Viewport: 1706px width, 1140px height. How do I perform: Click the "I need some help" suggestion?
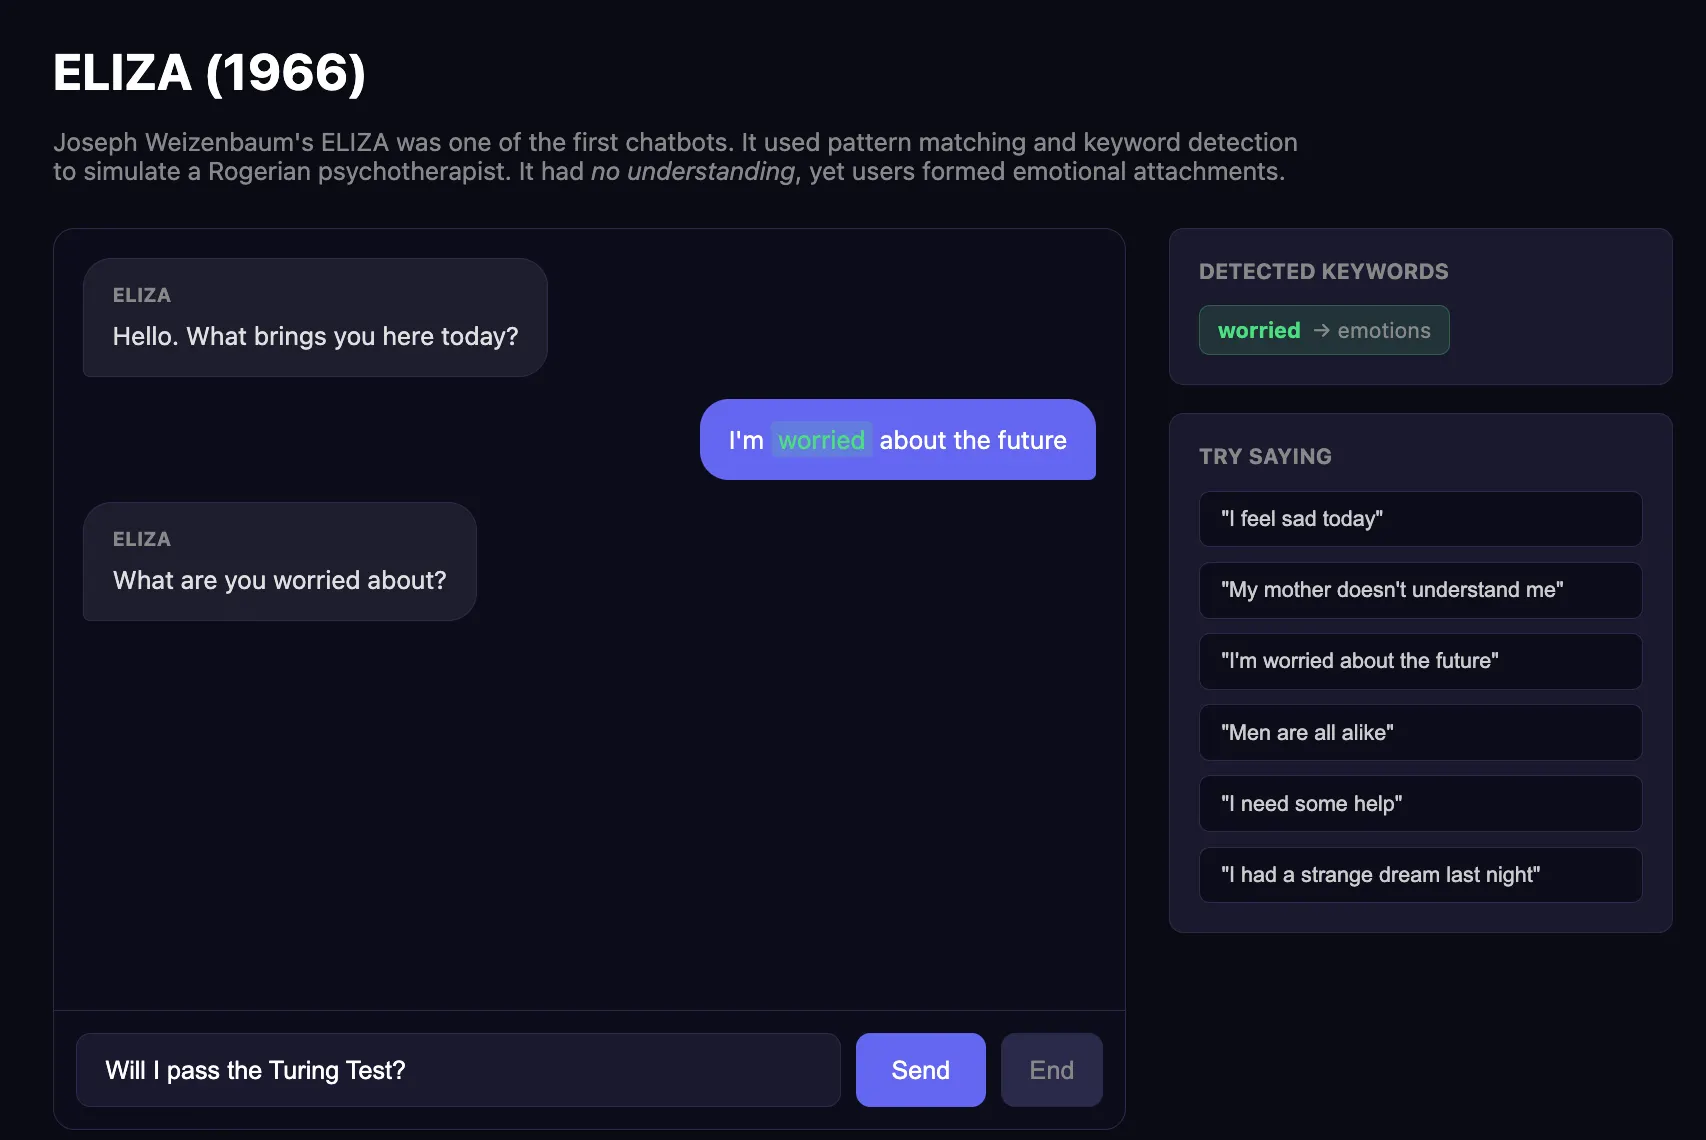[x=1420, y=803]
